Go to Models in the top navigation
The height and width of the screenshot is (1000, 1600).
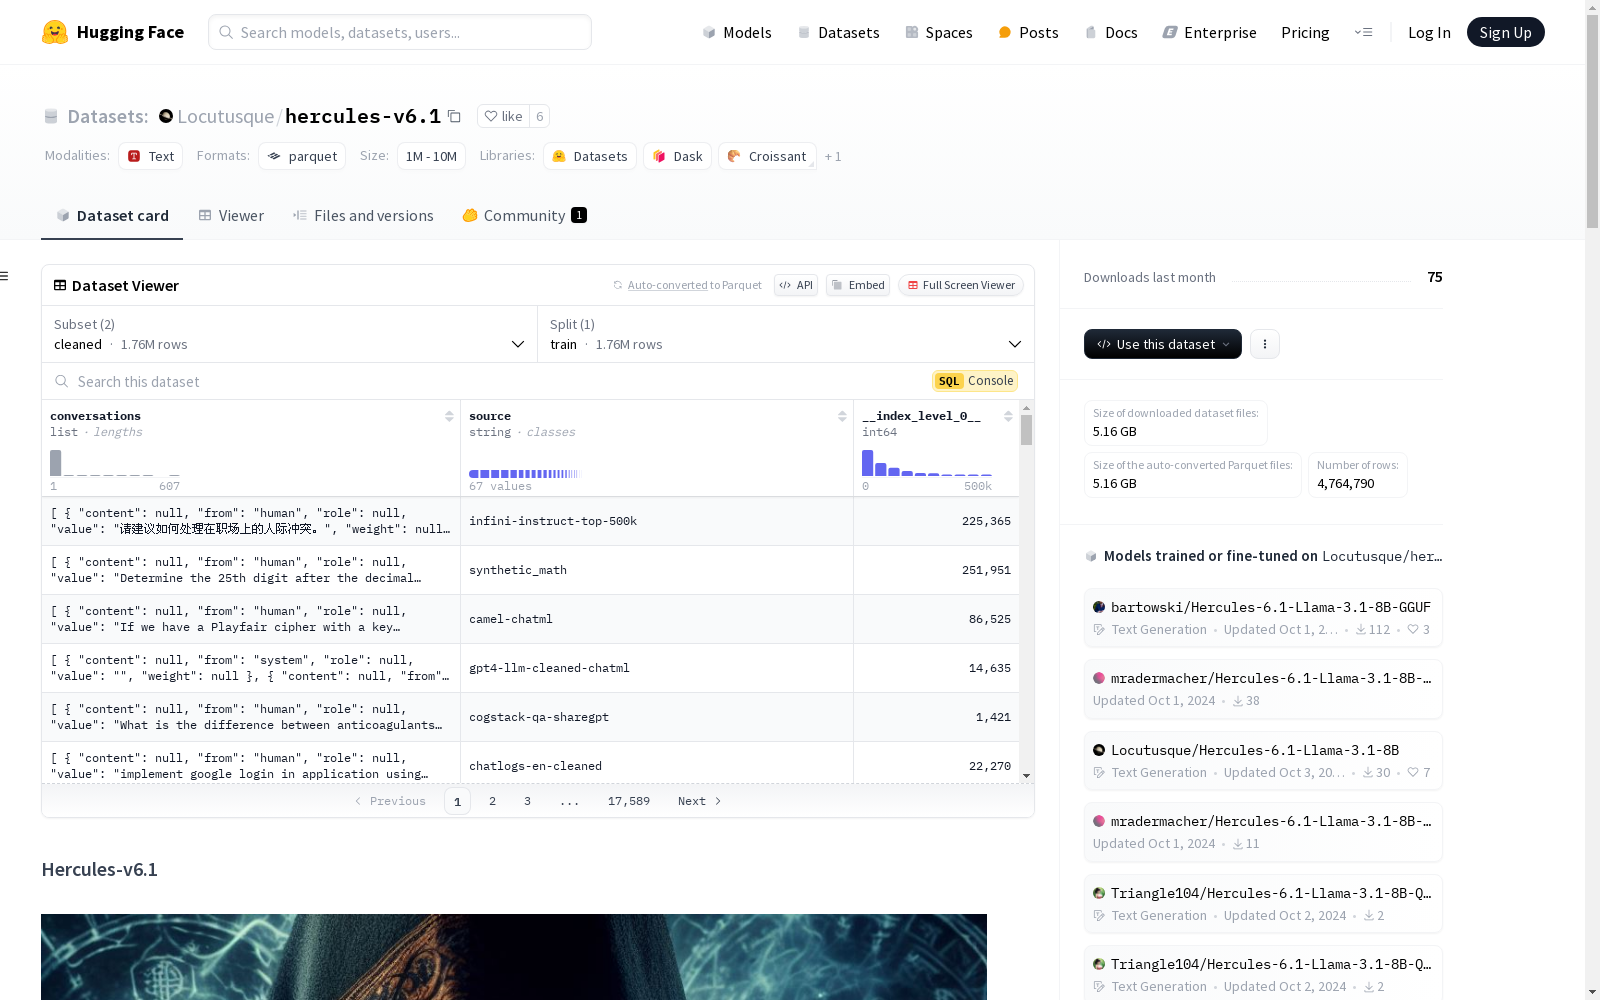click(x=737, y=32)
